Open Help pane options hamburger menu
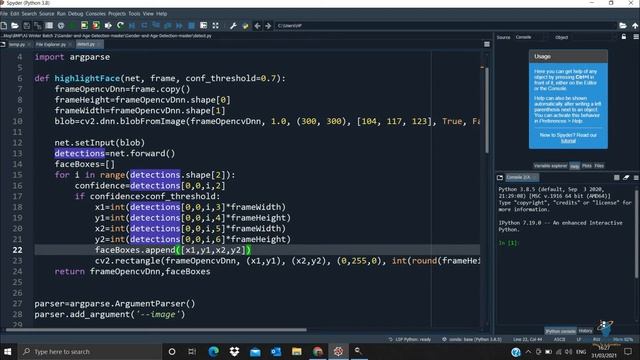Screen dimensions: 640x360 (636, 37)
